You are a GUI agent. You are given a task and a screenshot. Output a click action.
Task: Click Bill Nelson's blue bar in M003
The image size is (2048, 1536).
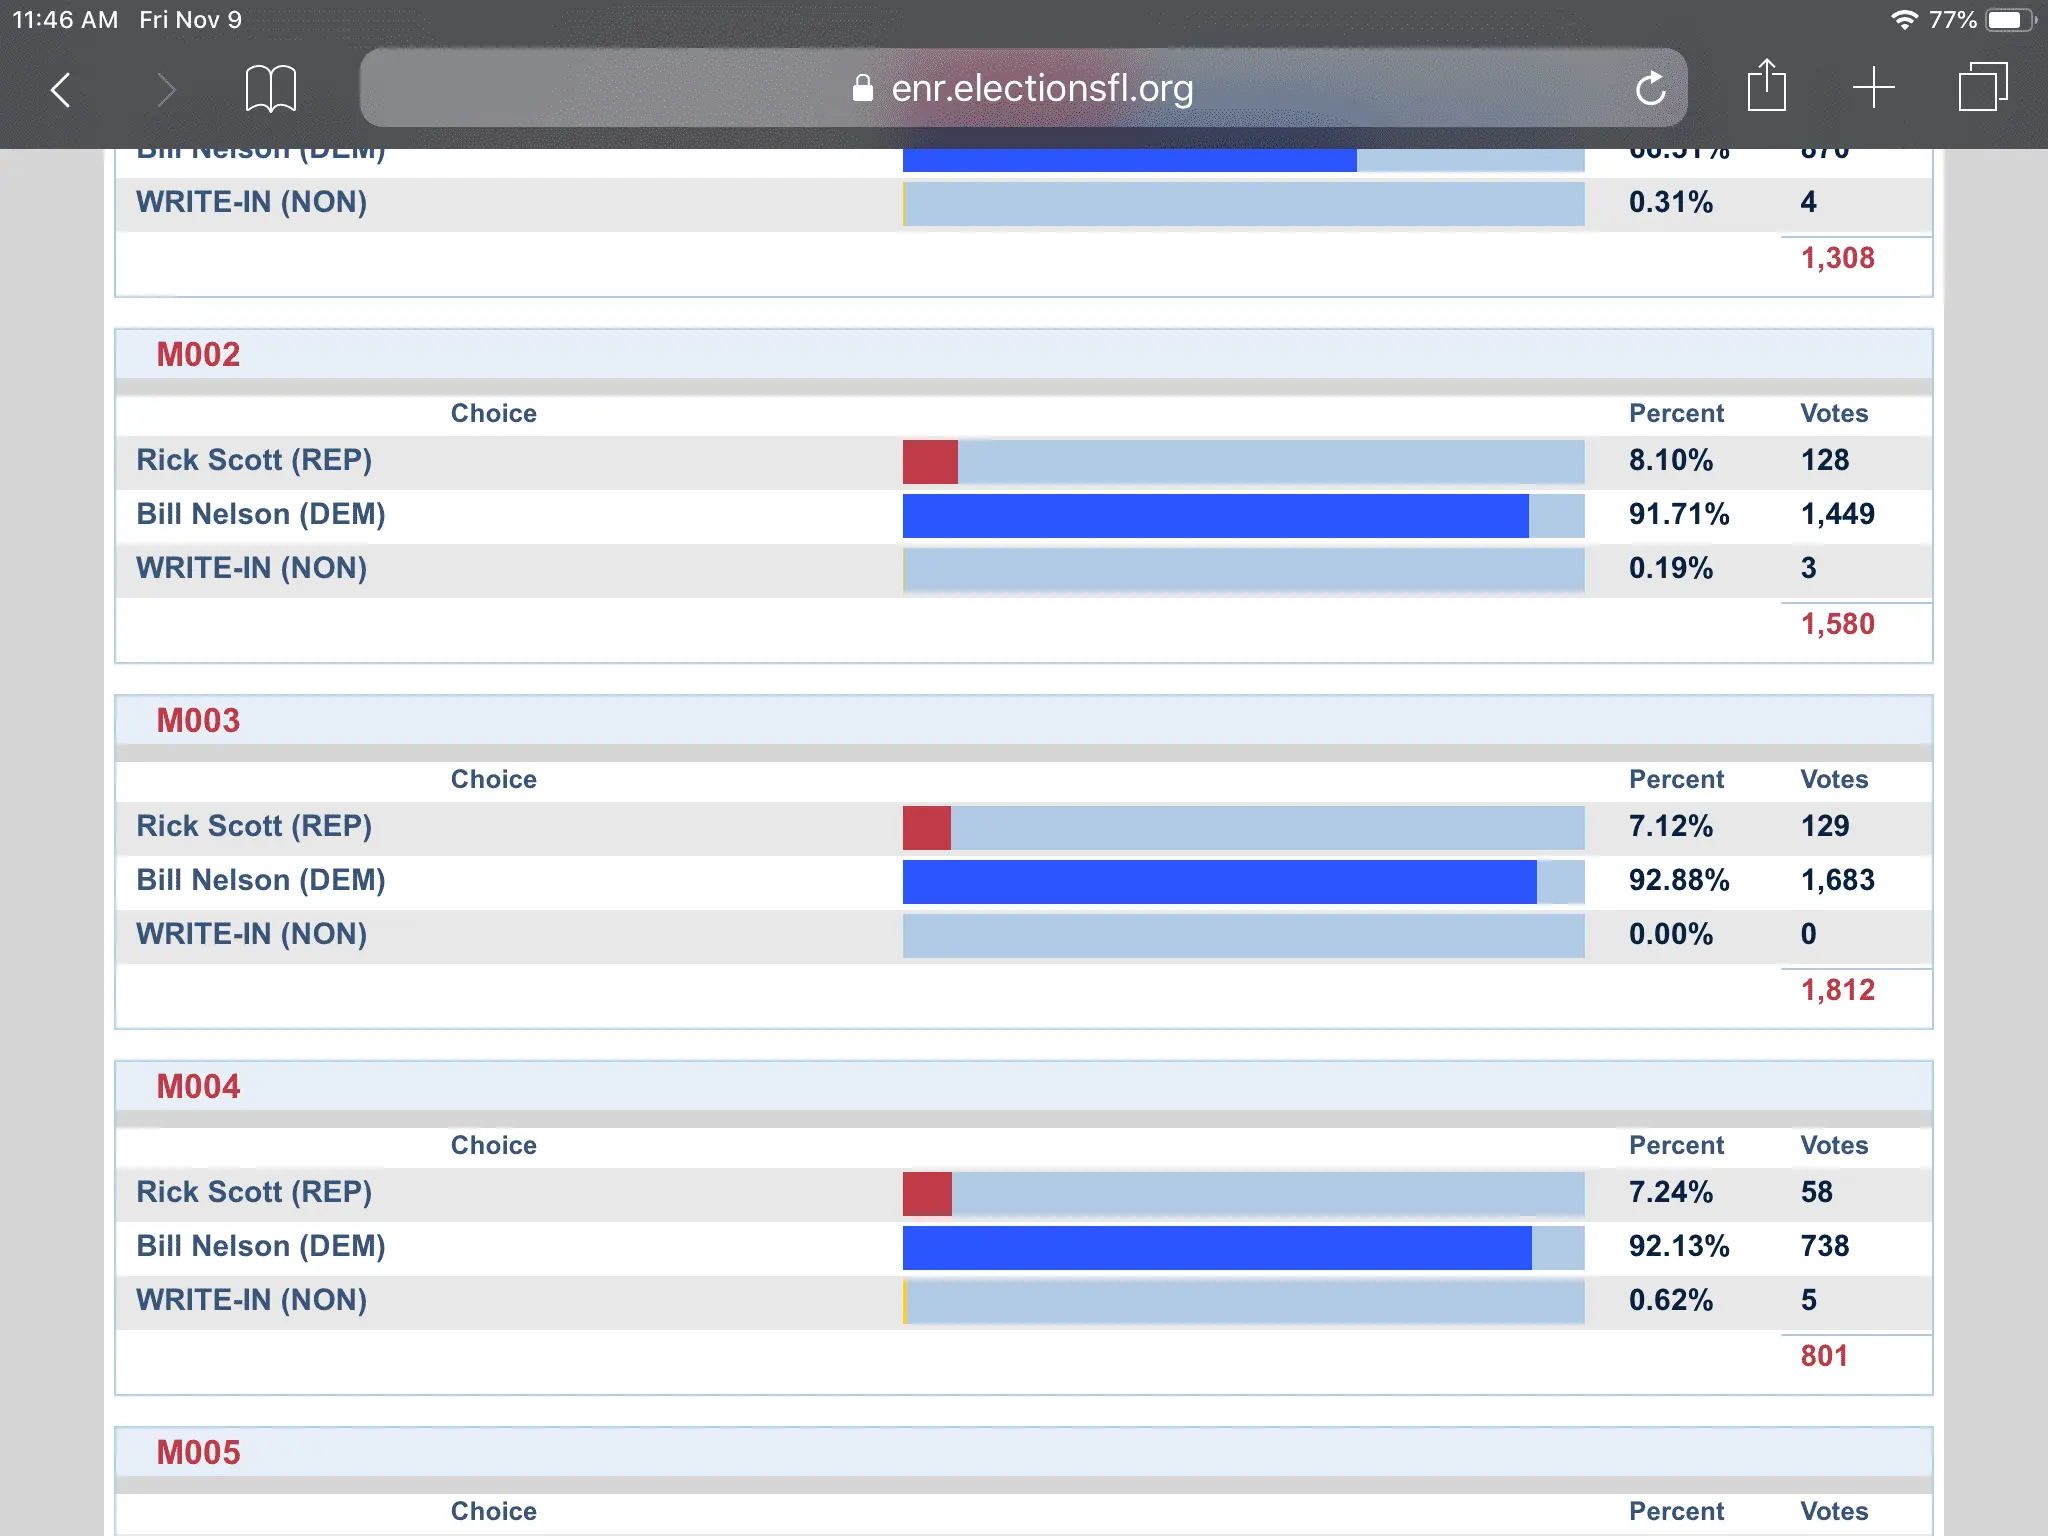1218,881
